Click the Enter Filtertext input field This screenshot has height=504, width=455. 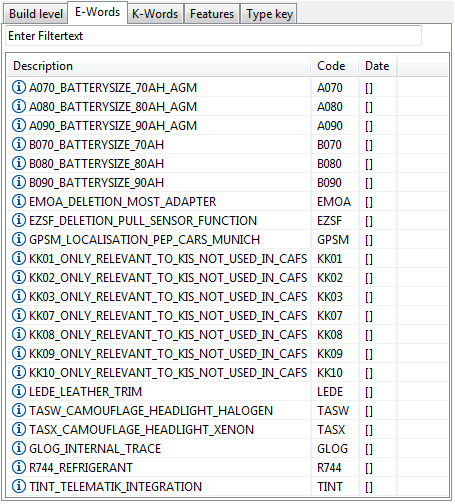click(213, 36)
